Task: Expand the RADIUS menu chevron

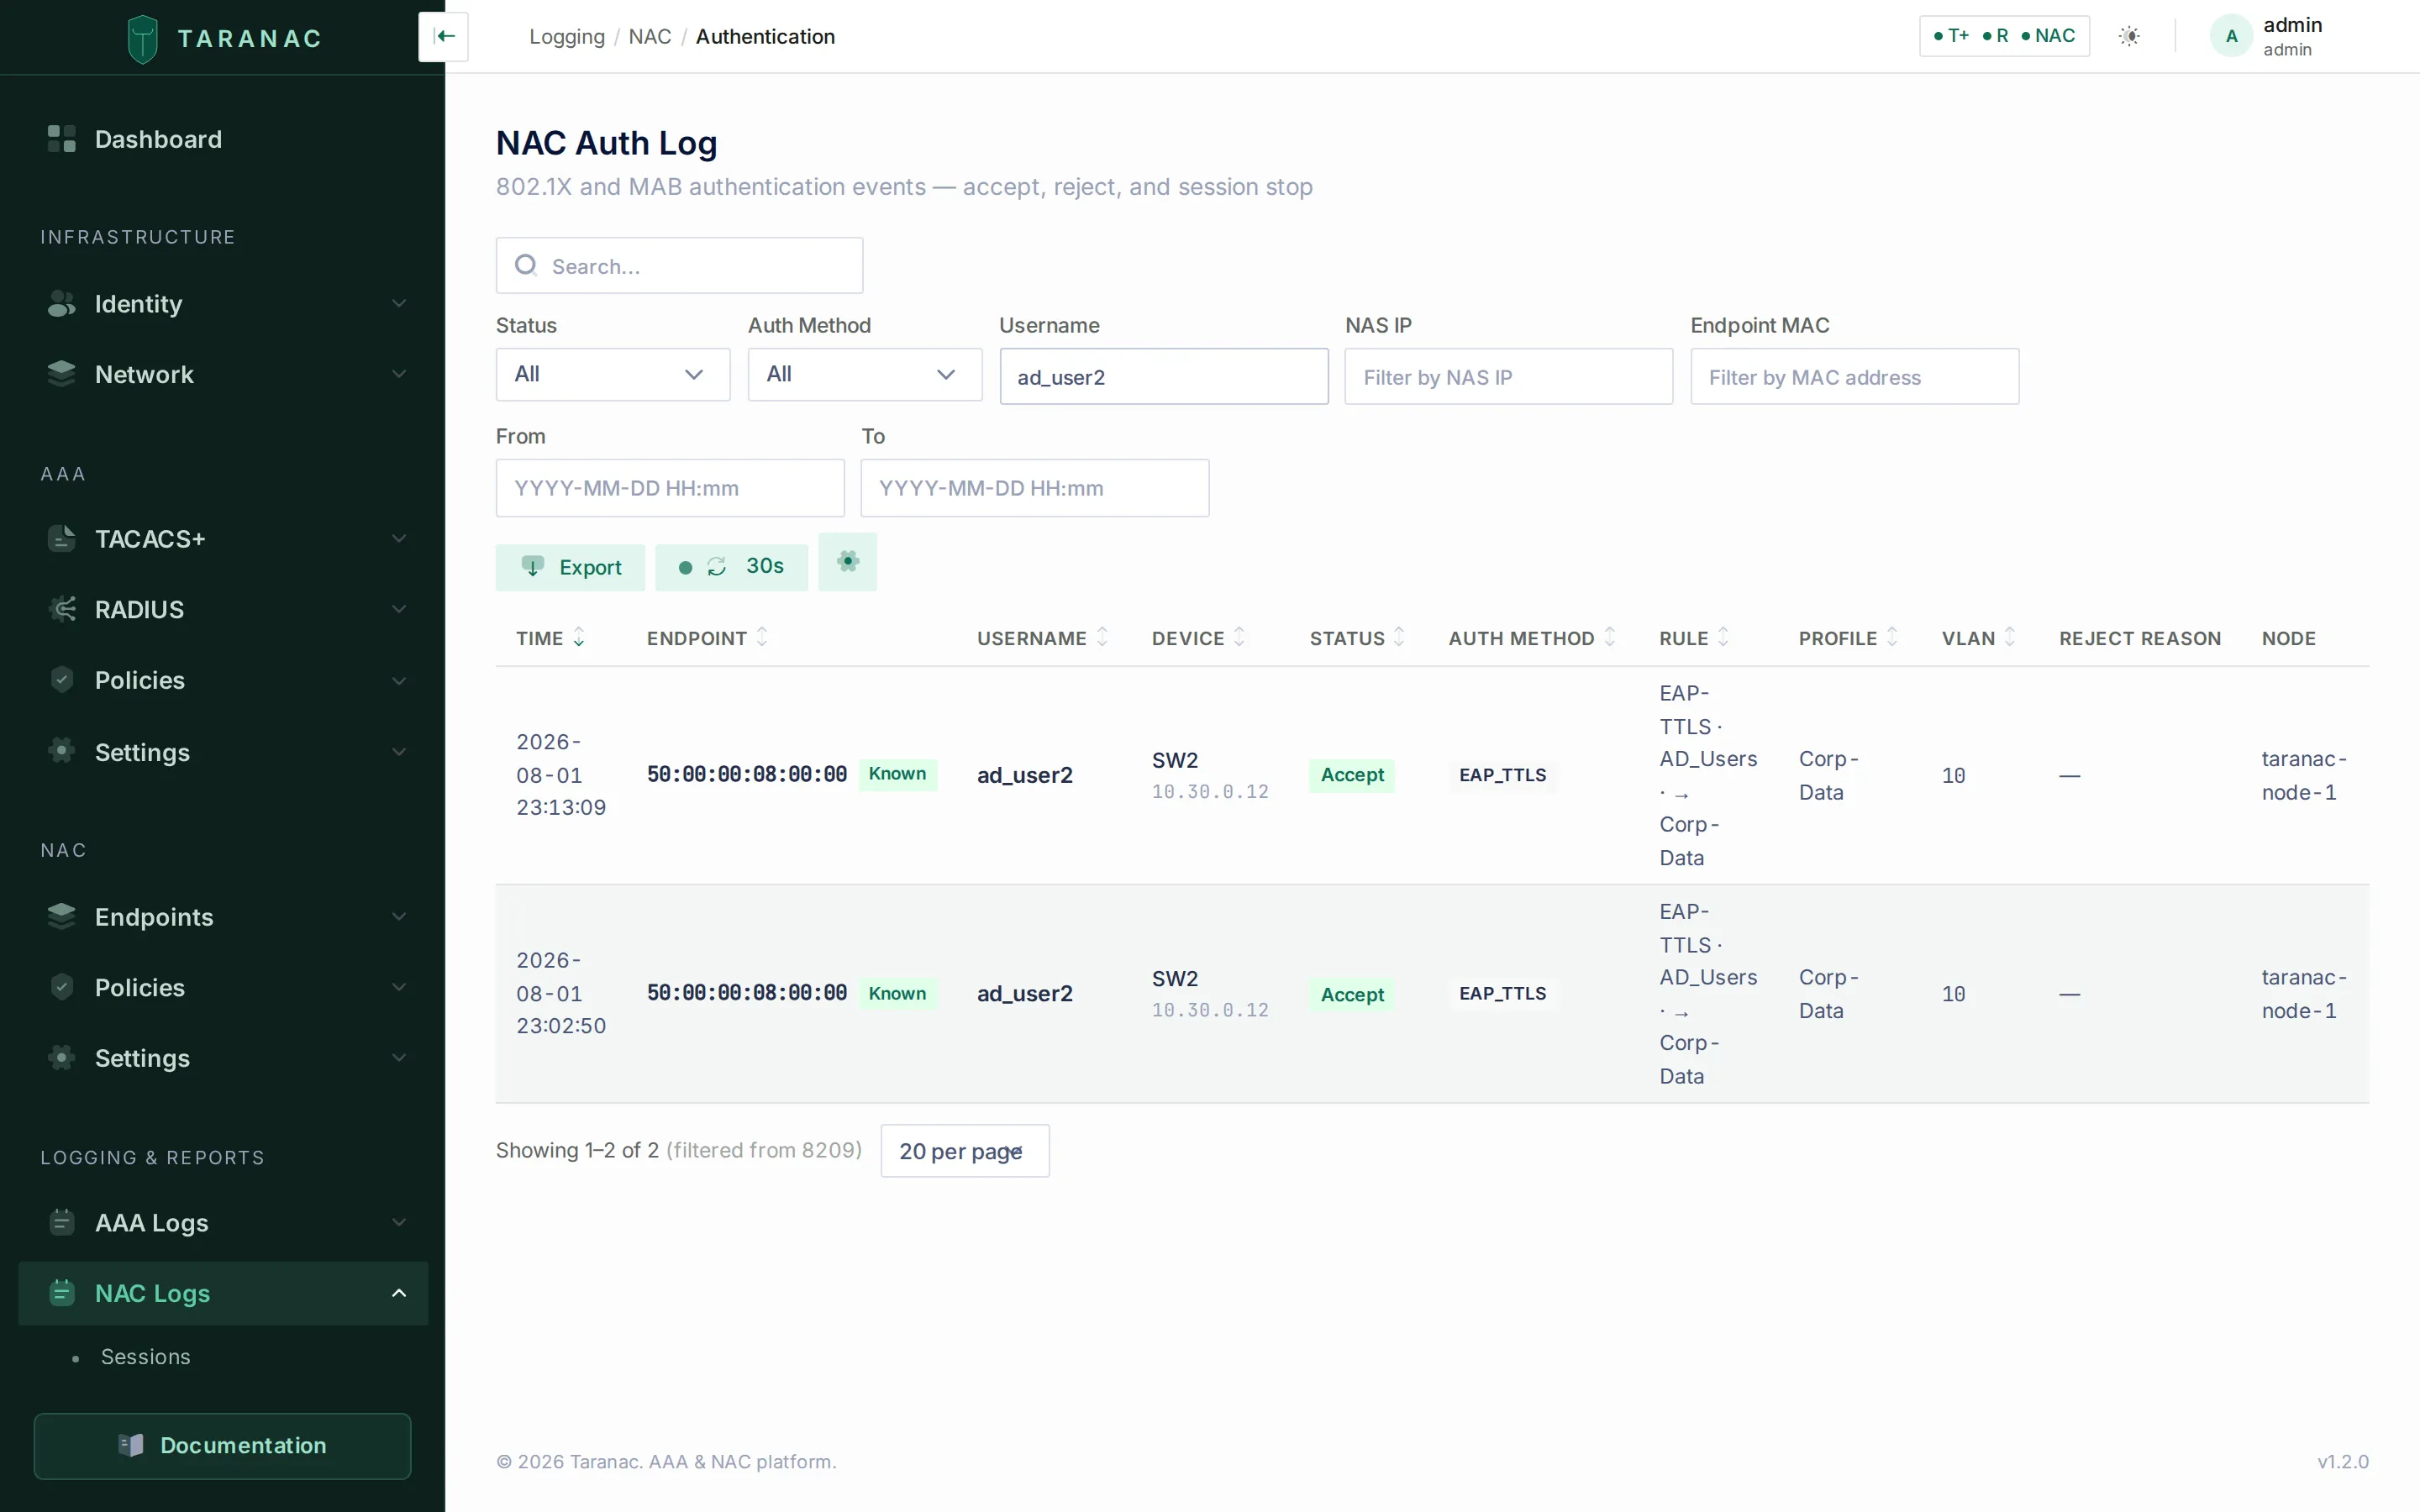Action: pyautogui.click(x=399, y=609)
